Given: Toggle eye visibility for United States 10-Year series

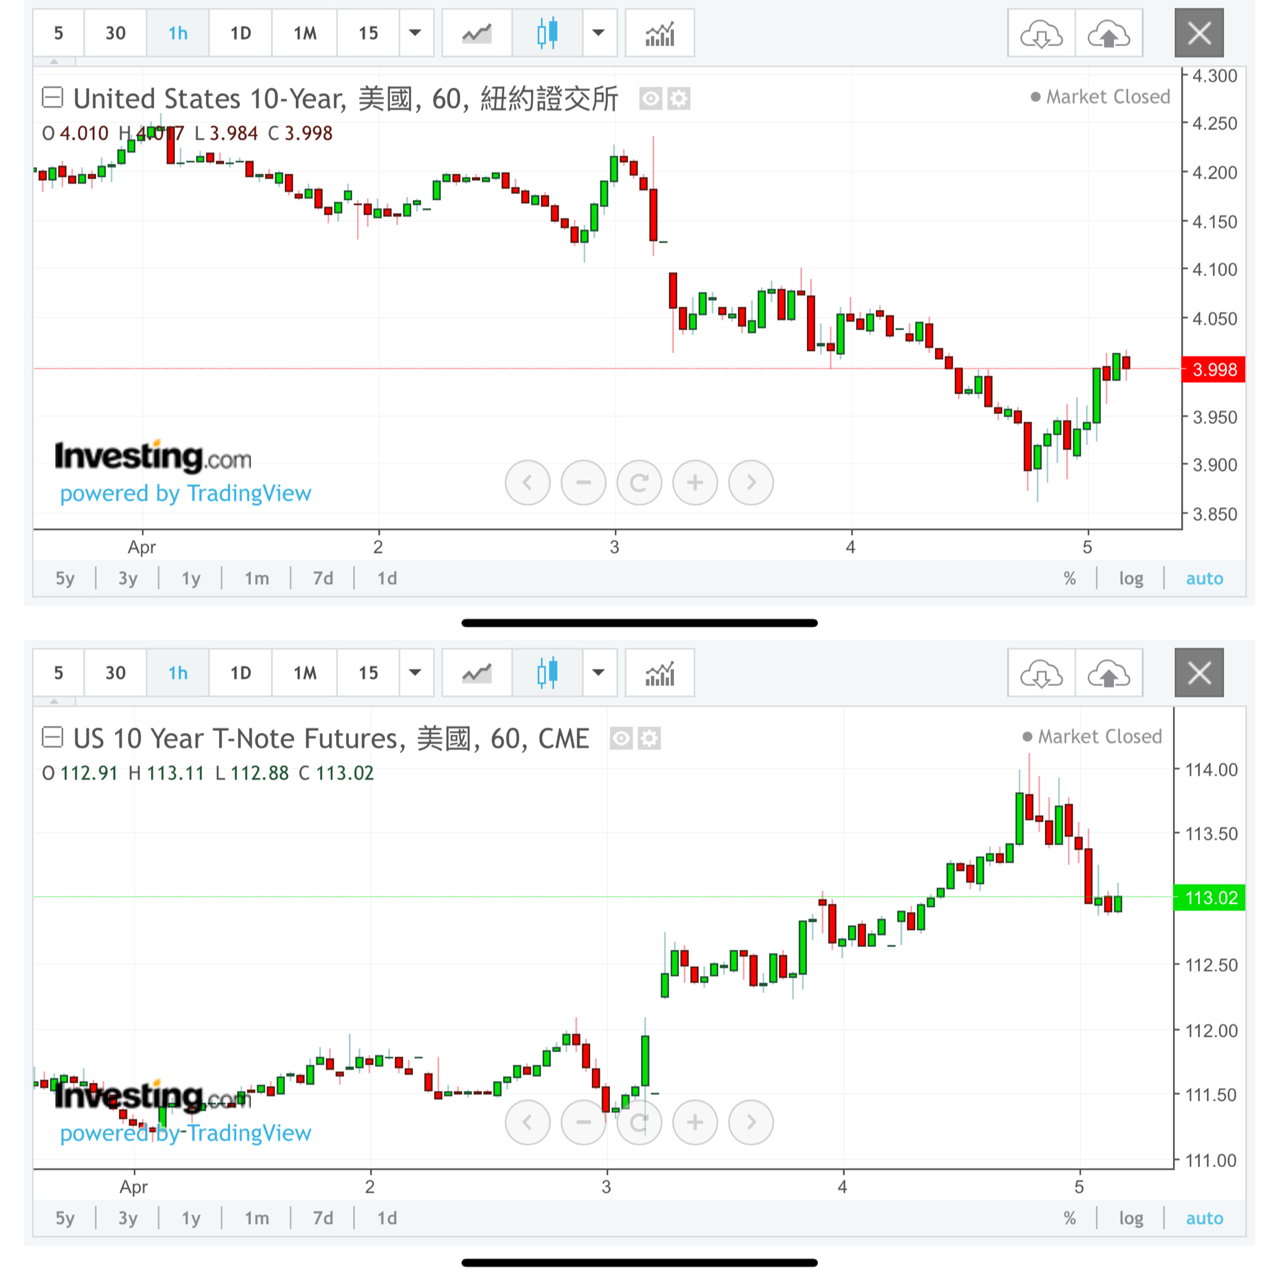Looking at the screenshot, I should click(x=651, y=99).
